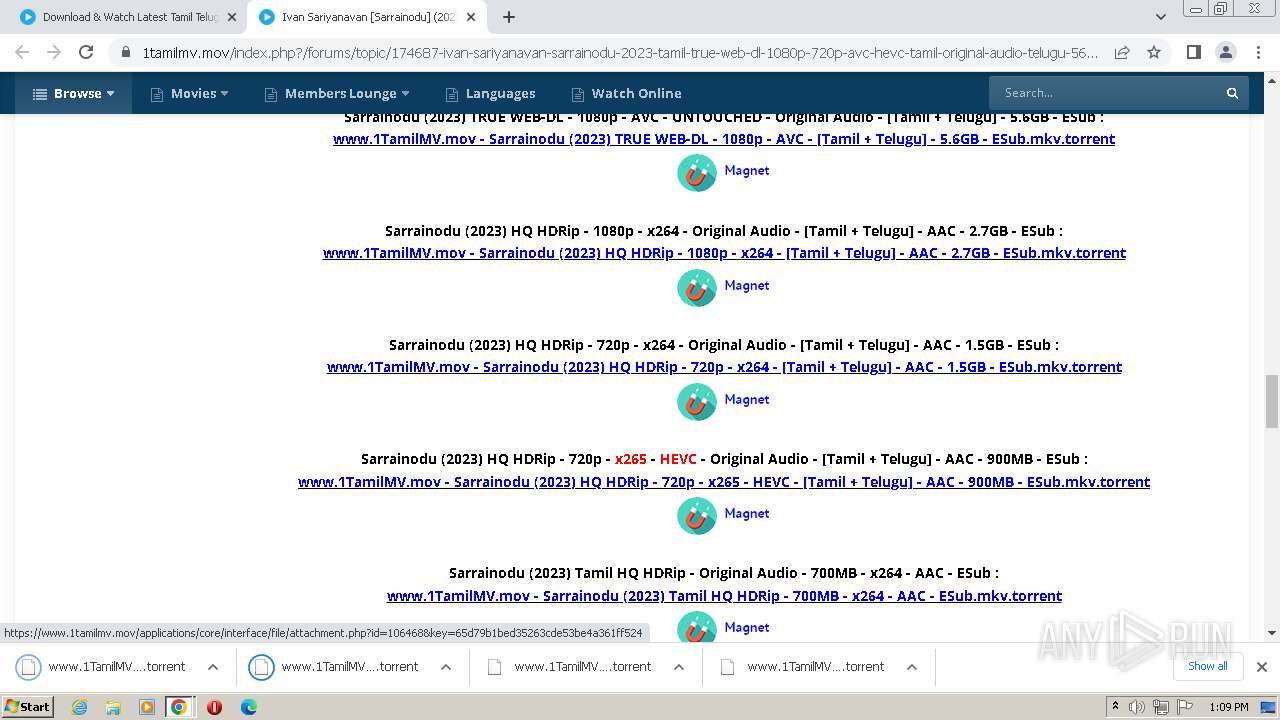Show all downloads
This screenshot has width=1280, height=720.
click(1207, 667)
